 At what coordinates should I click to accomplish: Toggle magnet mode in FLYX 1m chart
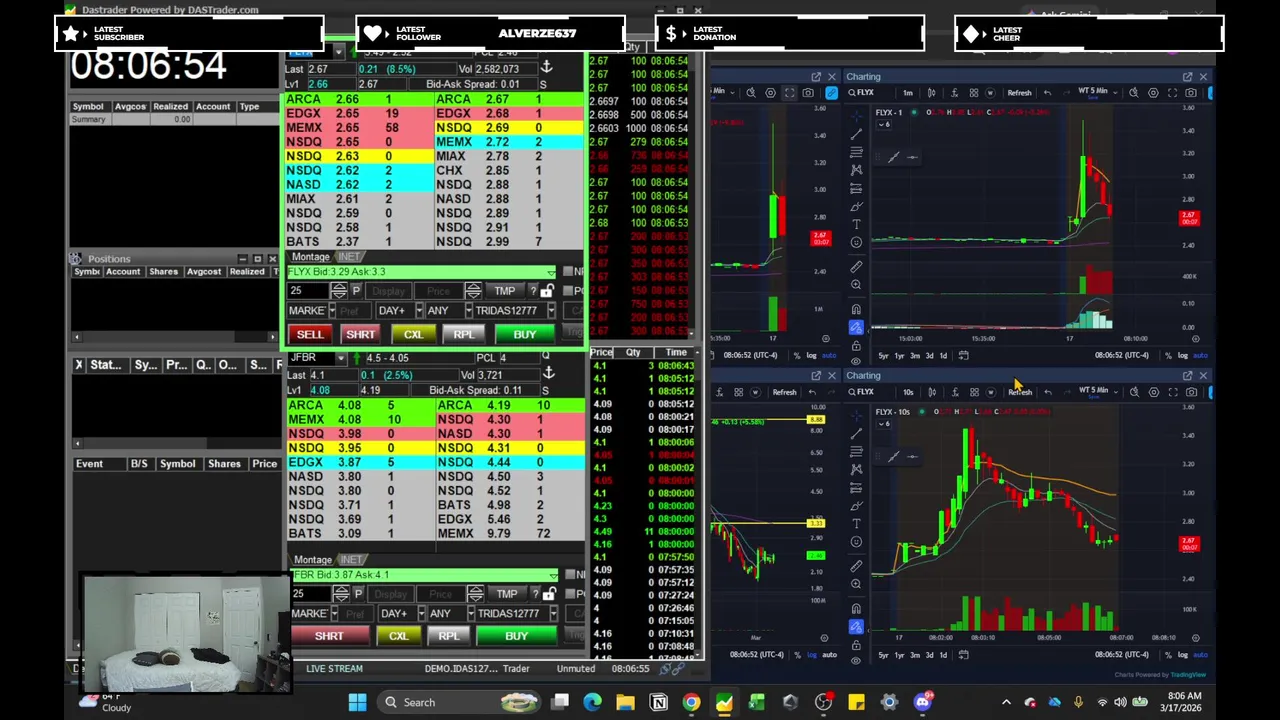click(x=856, y=309)
